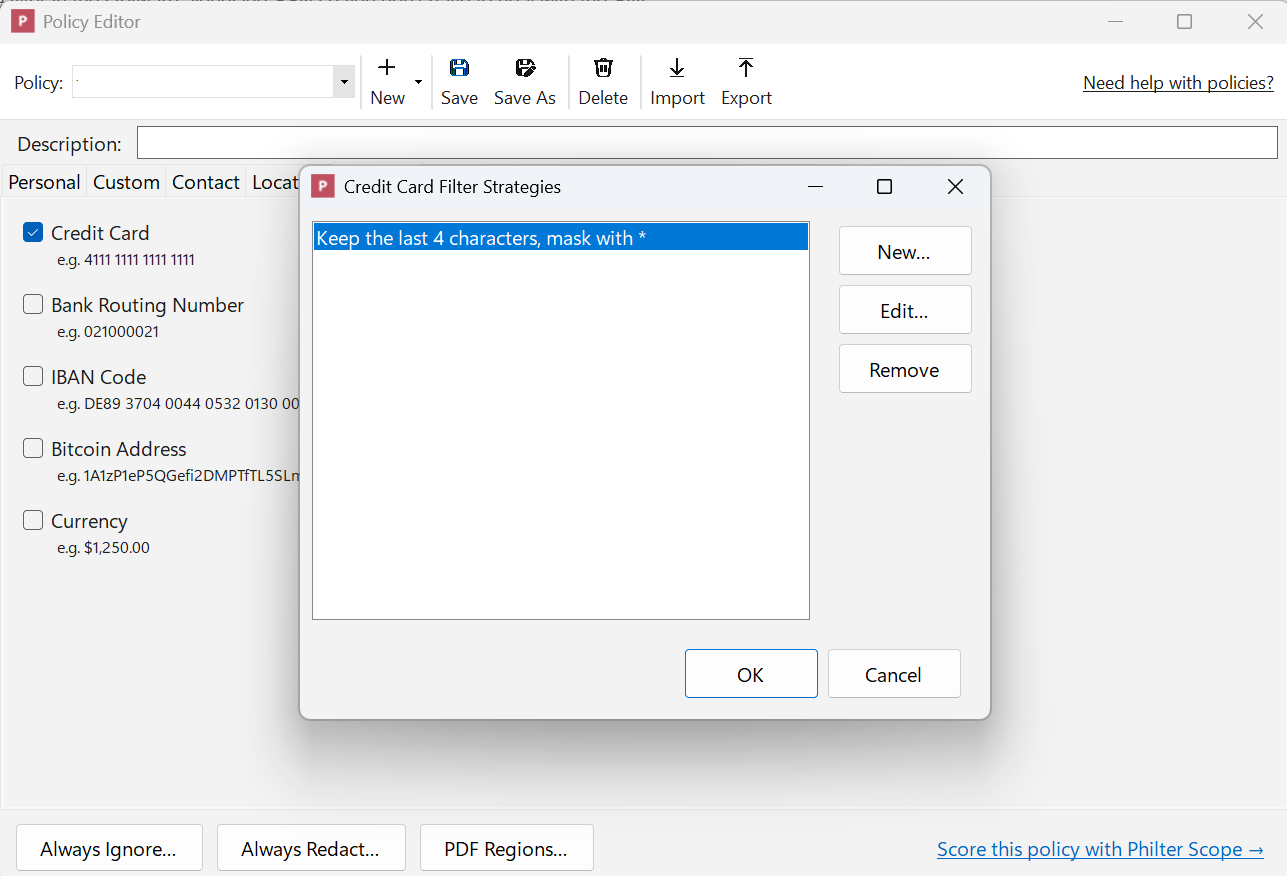Expand the New button dropdown arrow

click(x=418, y=82)
